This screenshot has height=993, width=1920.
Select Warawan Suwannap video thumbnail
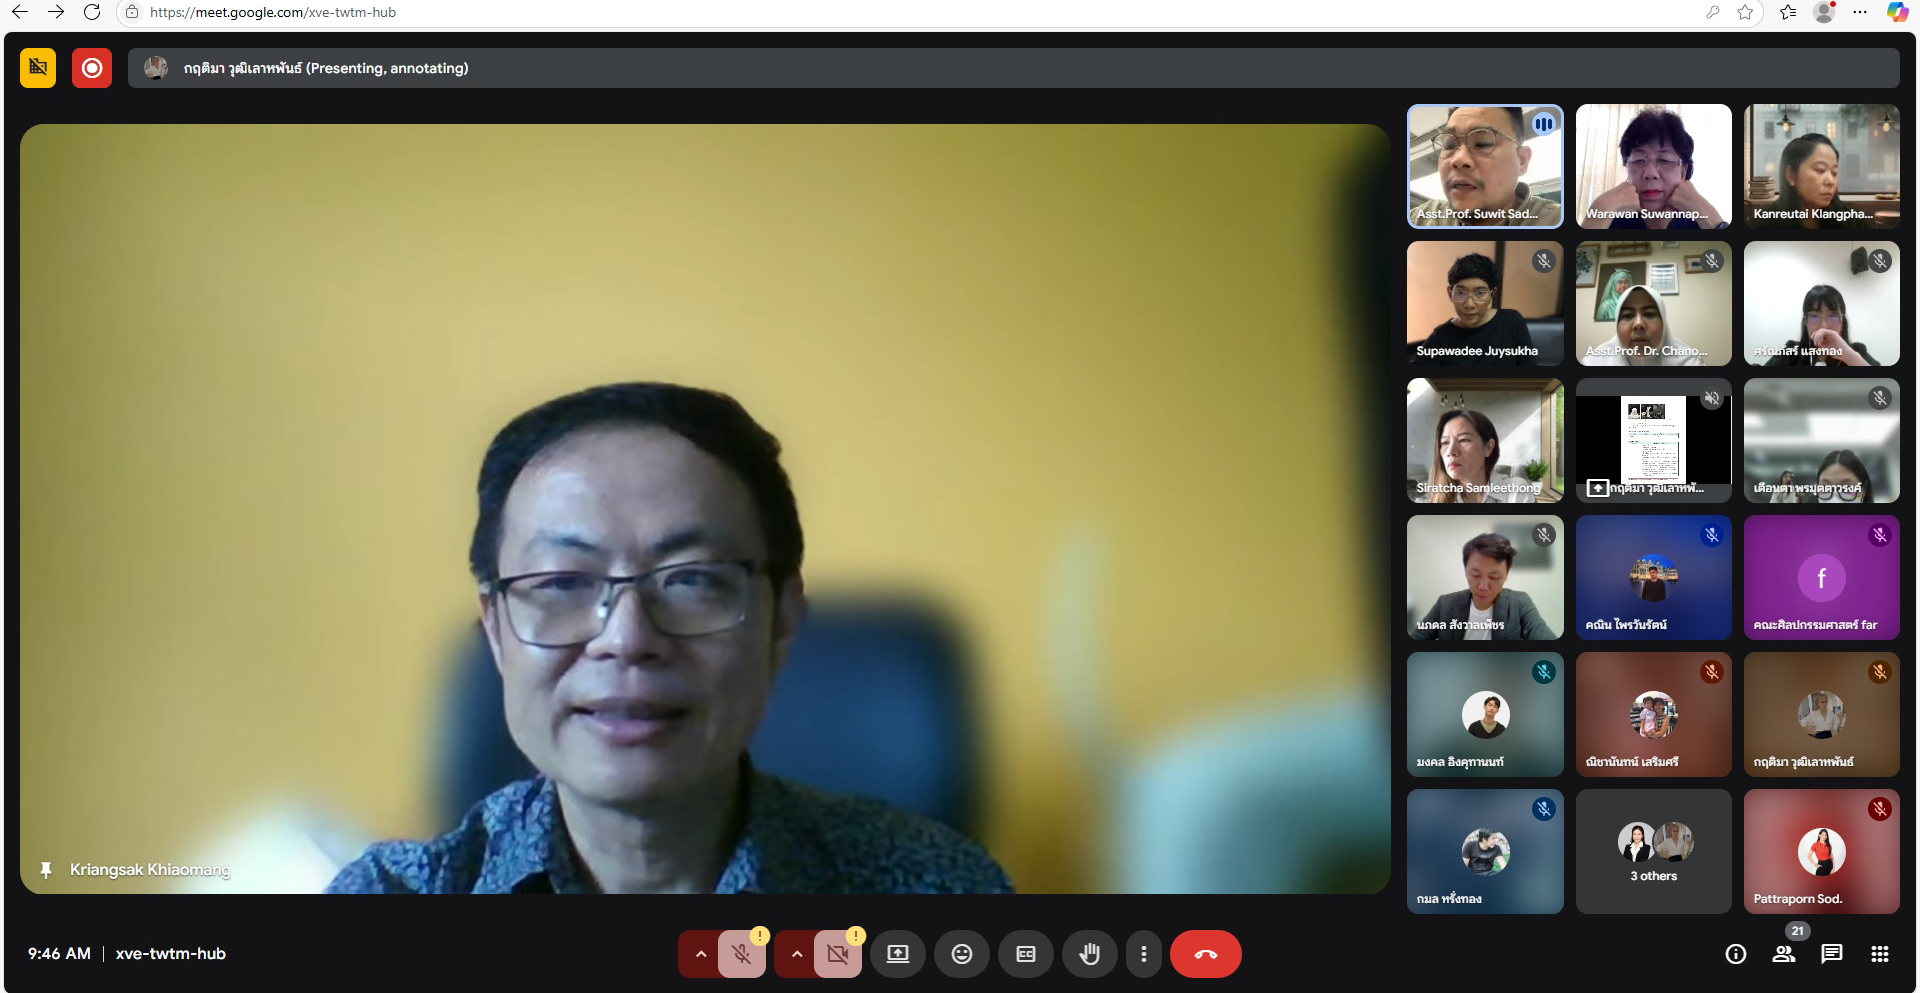tap(1653, 166)
